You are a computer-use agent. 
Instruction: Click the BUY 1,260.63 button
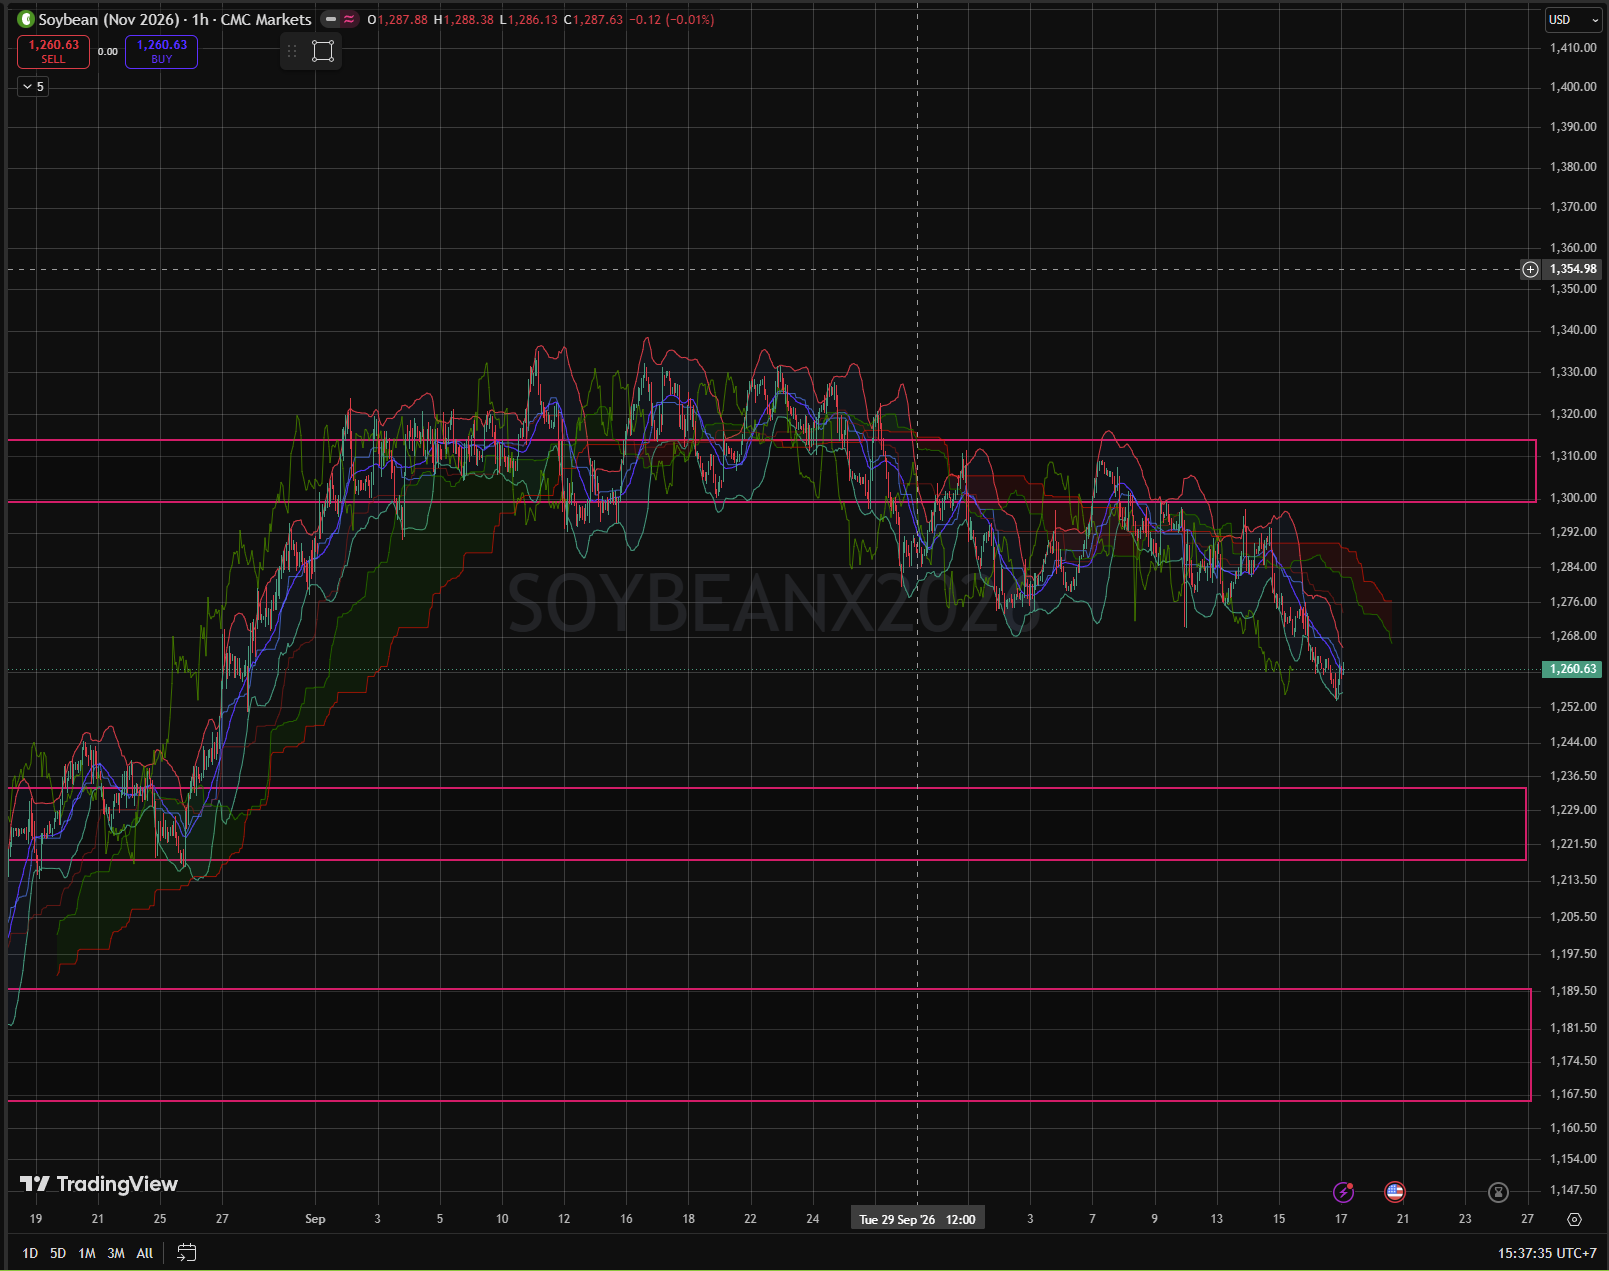click(161, 52)
